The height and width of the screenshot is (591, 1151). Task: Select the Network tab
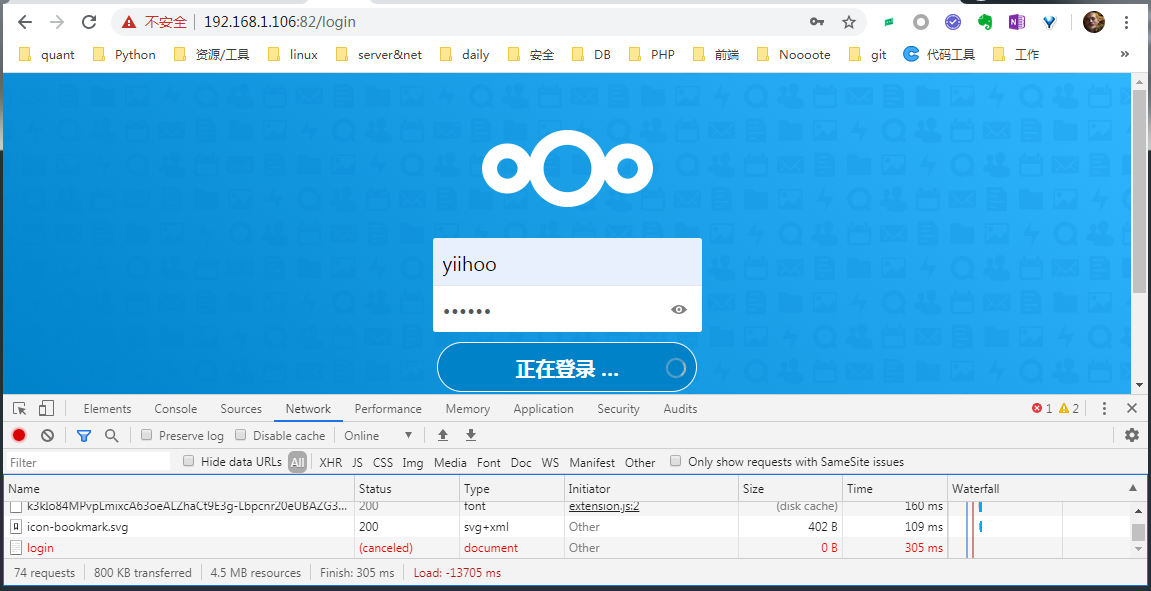(308, 409)
